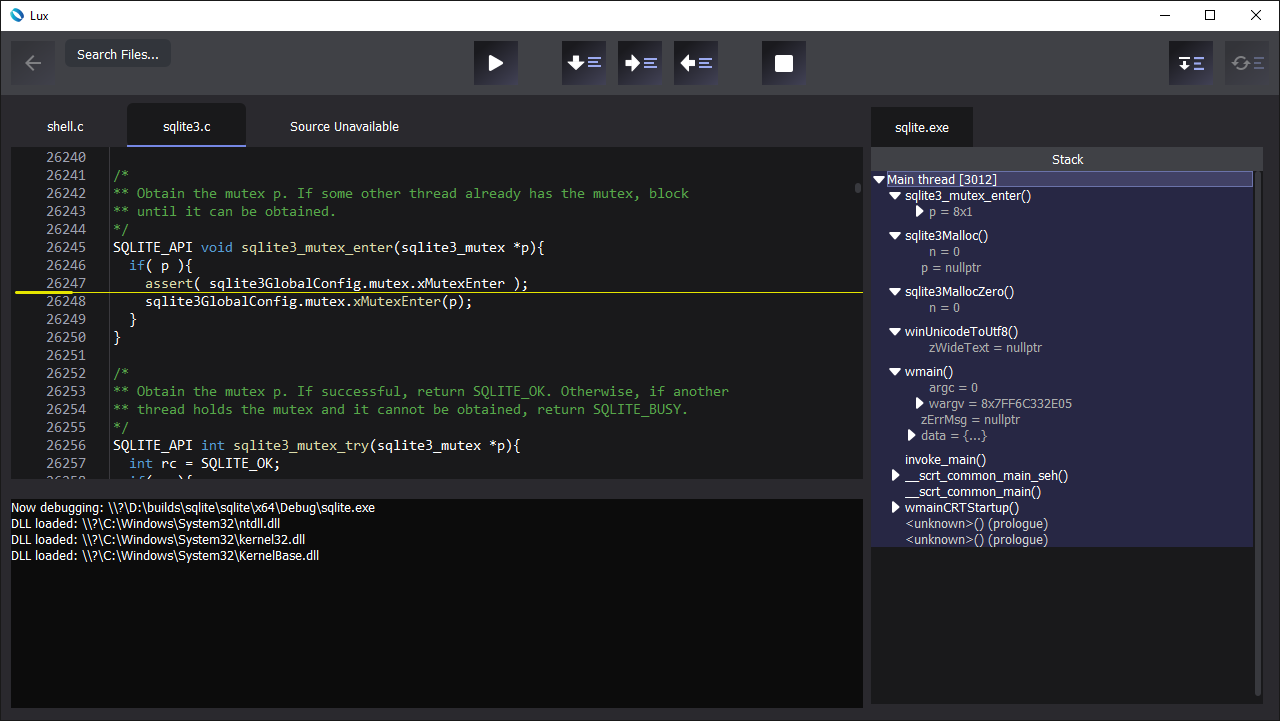Click the Stack panel header

1067,159
